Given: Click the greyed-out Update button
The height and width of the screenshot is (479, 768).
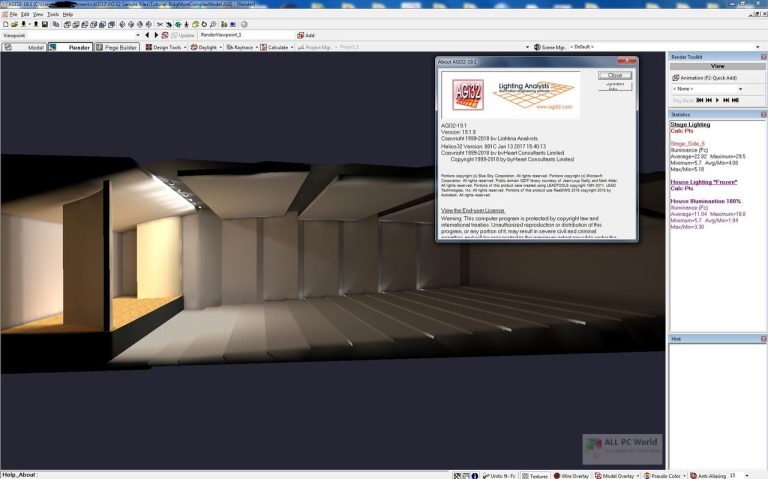Looking at the screenshot, I should pyautogui.click(x=184, y=35).
